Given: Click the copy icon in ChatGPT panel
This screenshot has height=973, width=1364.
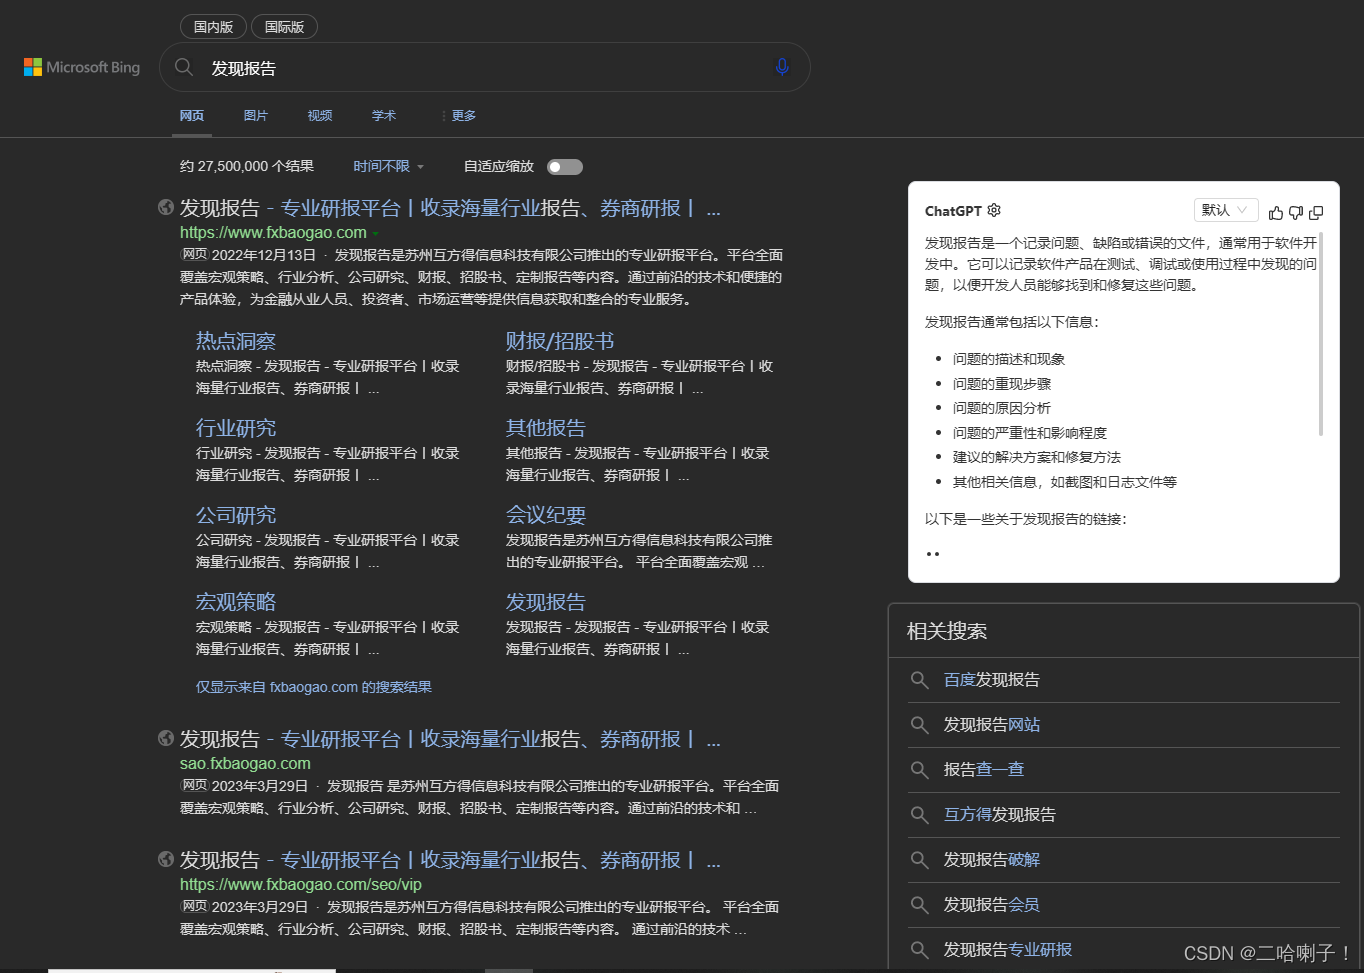Looking at the screenshot, I should (1316, 212).
